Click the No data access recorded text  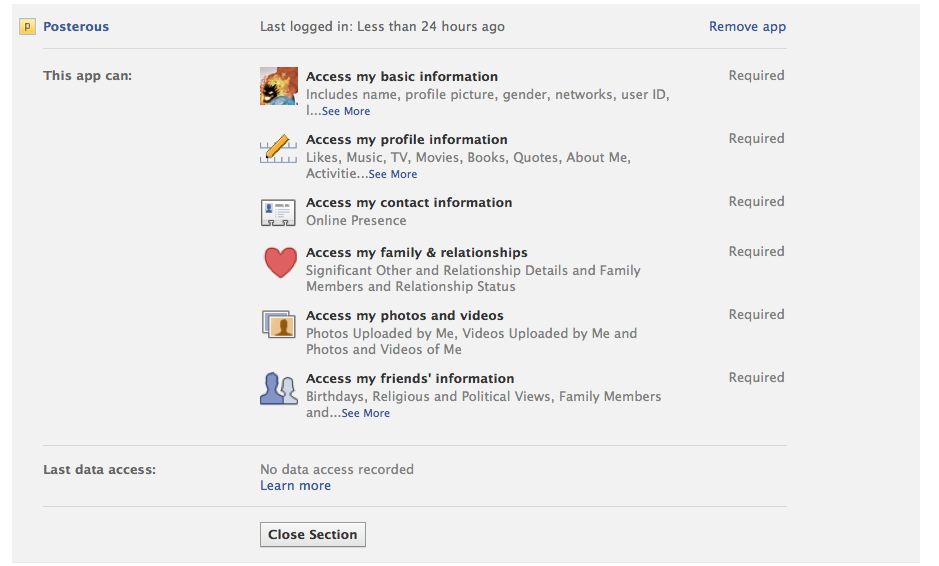coord(336,469)
